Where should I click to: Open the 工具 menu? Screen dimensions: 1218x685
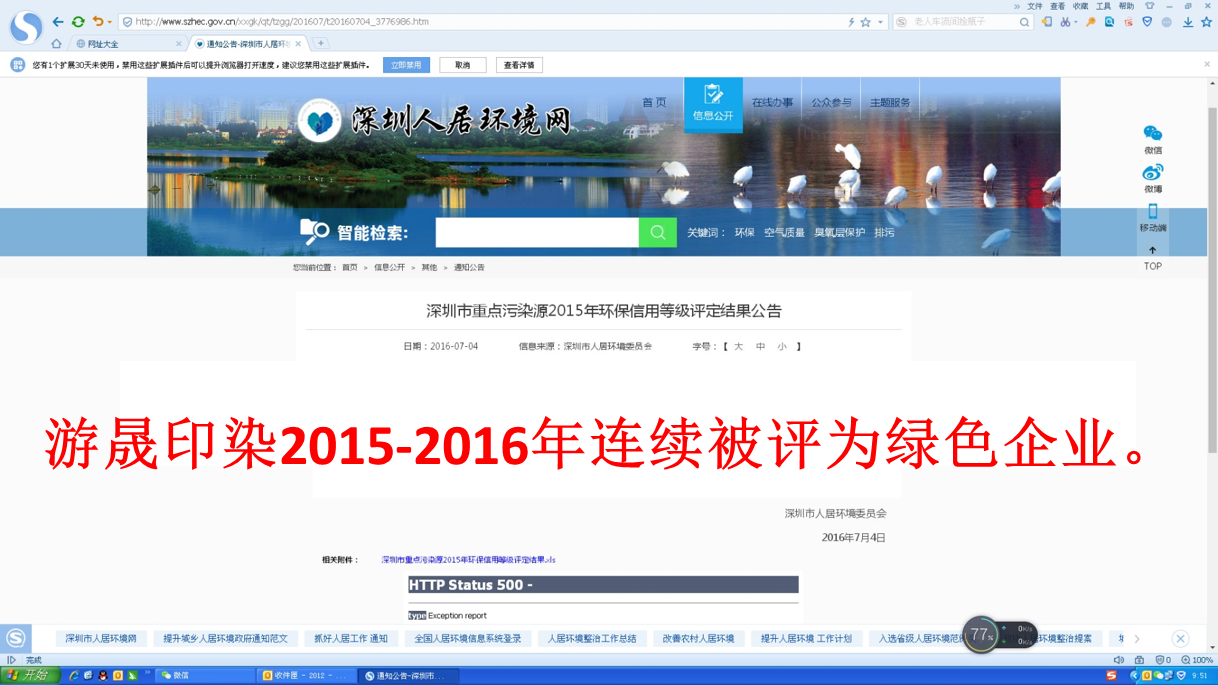click(1103, 6)
